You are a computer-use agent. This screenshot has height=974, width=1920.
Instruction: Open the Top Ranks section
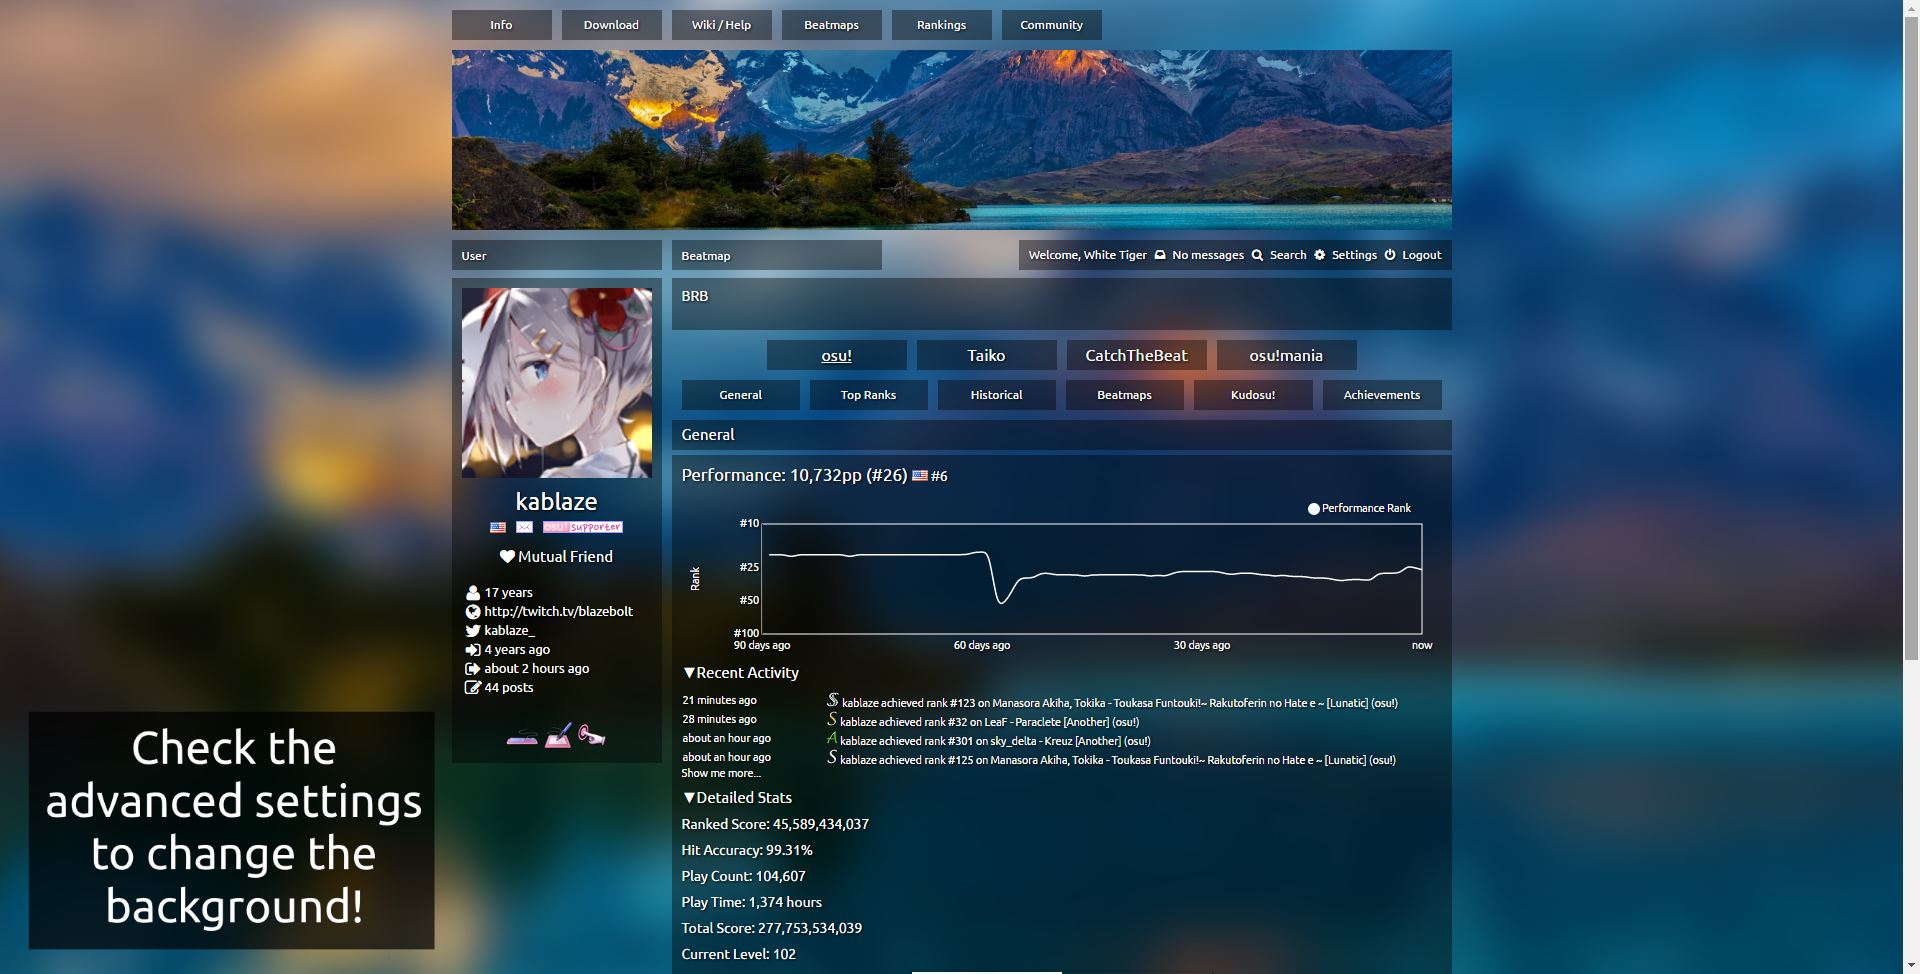868,395
